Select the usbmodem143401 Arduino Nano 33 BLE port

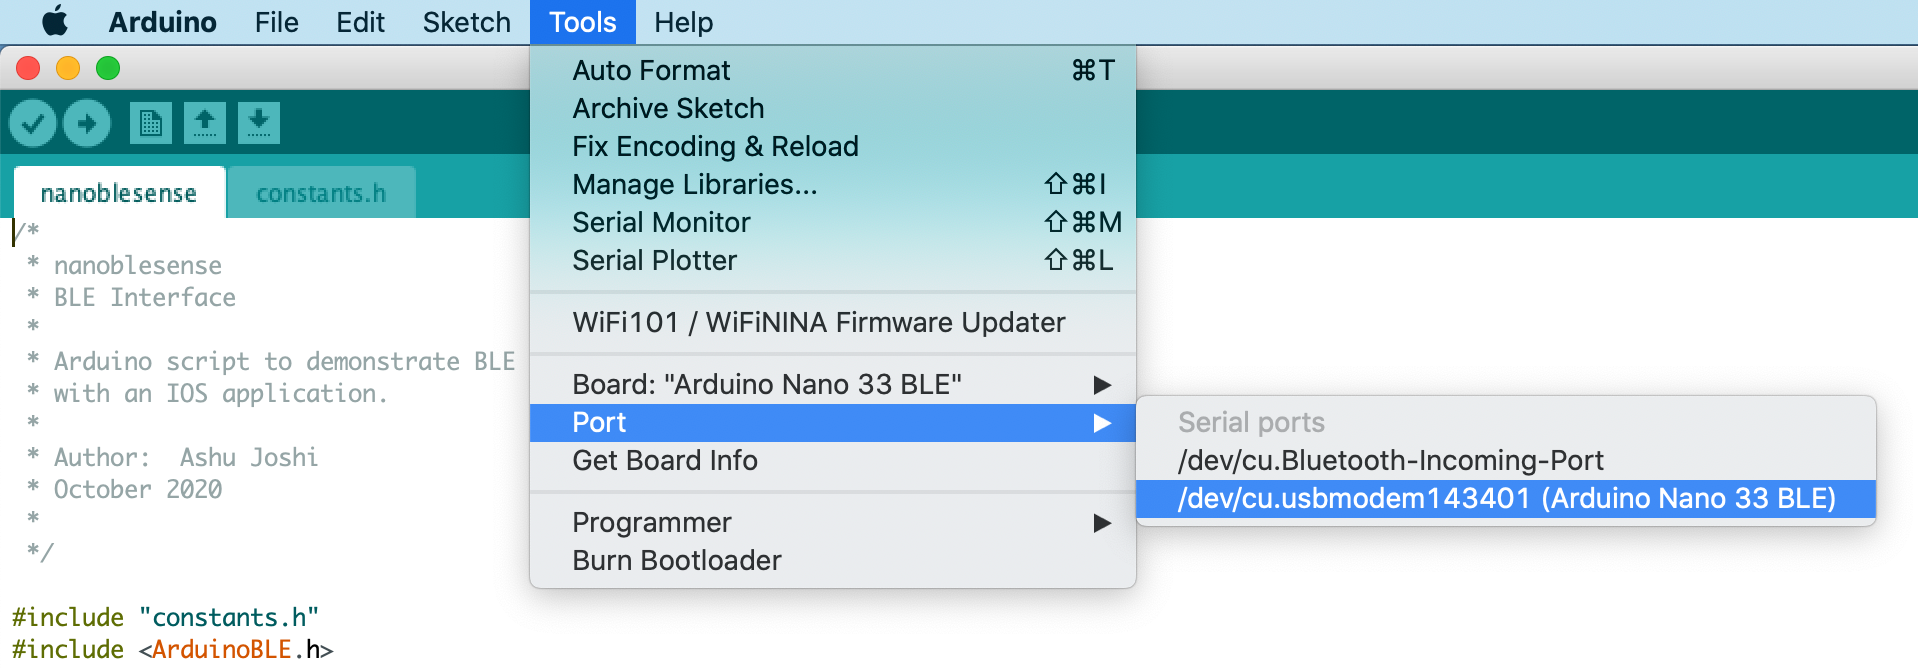click(x=1506, y=498)
